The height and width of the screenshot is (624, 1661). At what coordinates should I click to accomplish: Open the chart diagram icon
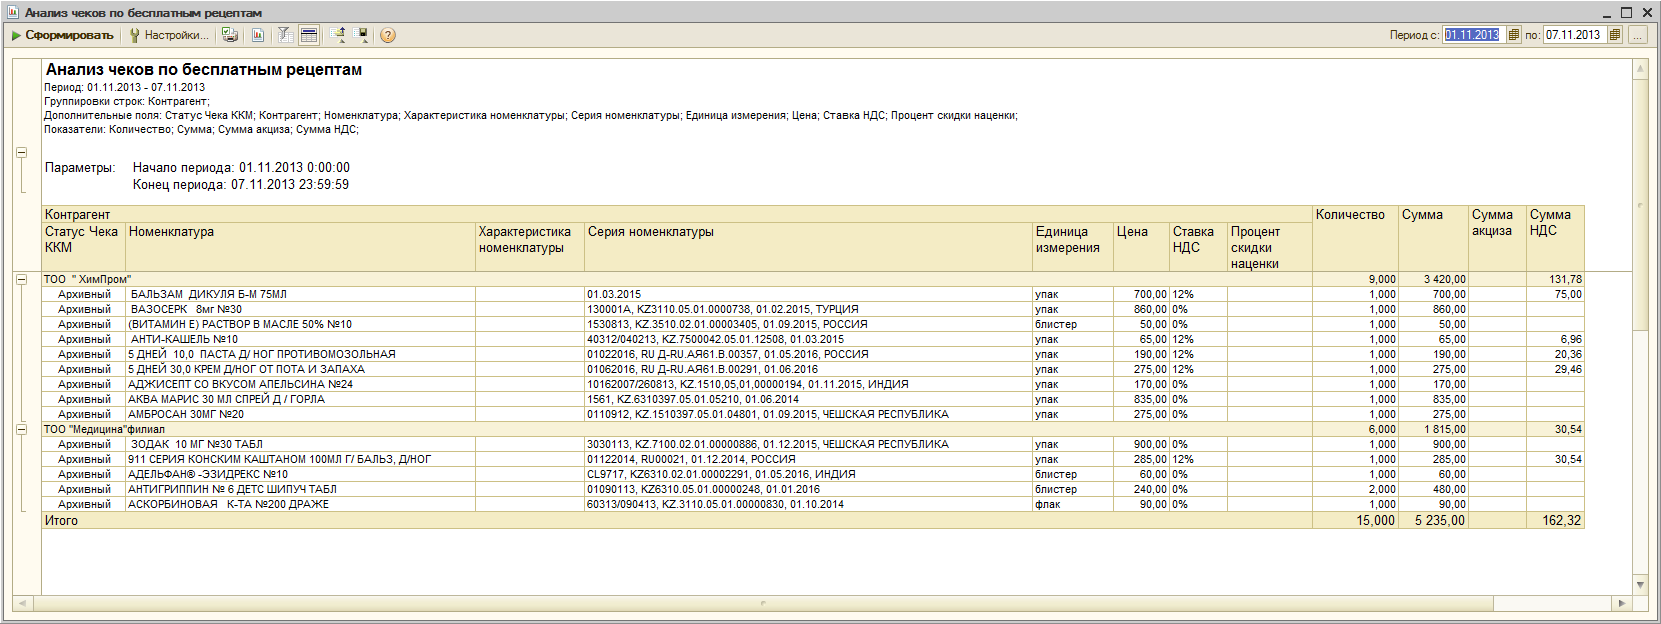click(x=258, y=35)
